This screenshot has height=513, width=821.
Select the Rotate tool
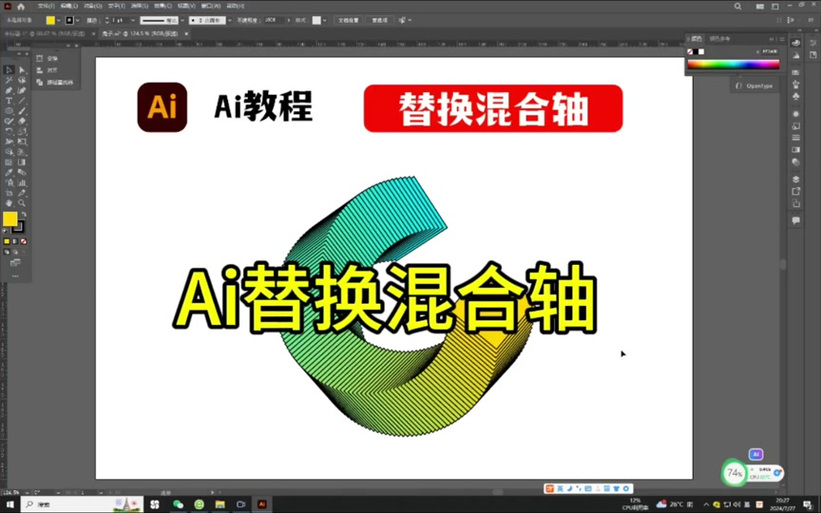(x=9, y=131)
